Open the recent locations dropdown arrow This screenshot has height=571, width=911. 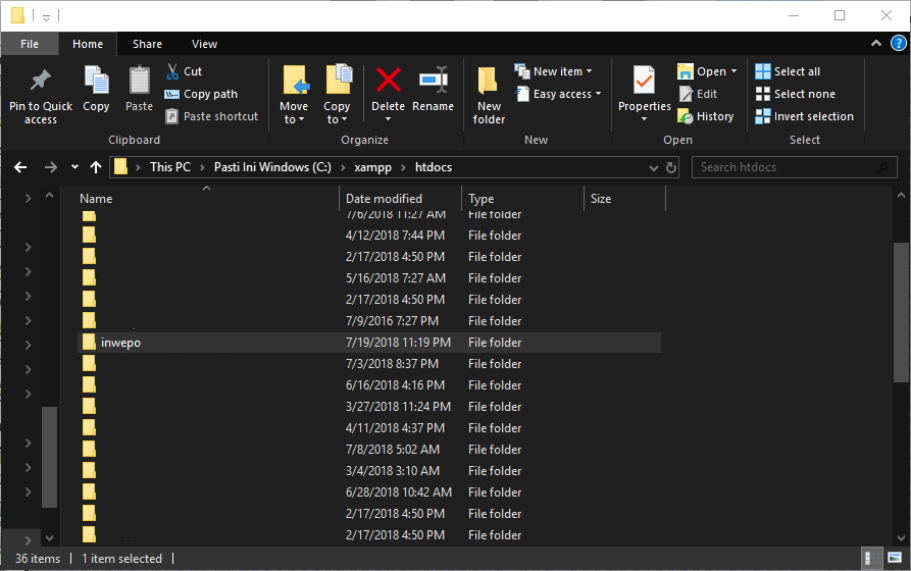pyautogui.click(x=75, y=168)
